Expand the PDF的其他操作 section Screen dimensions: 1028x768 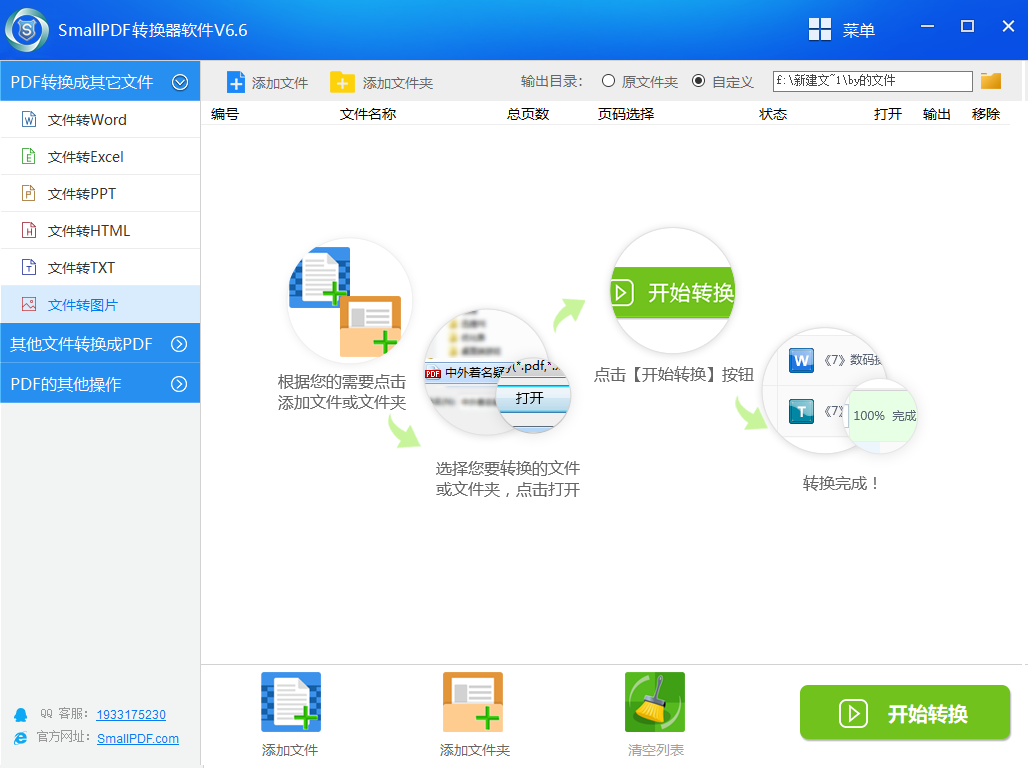(180, 384)
